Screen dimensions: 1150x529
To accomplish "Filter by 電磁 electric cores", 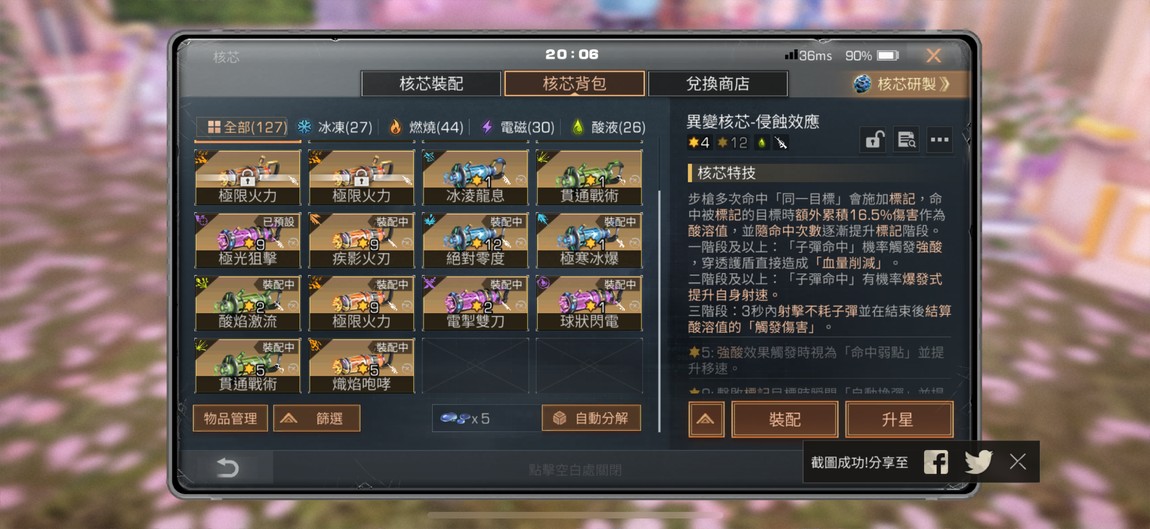I will coord(518,127).
